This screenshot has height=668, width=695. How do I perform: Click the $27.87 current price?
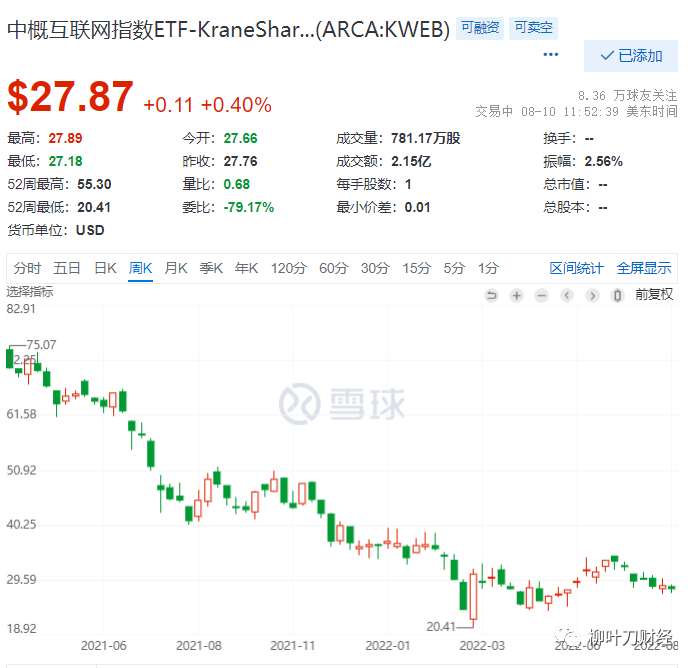tap(70, 97)
